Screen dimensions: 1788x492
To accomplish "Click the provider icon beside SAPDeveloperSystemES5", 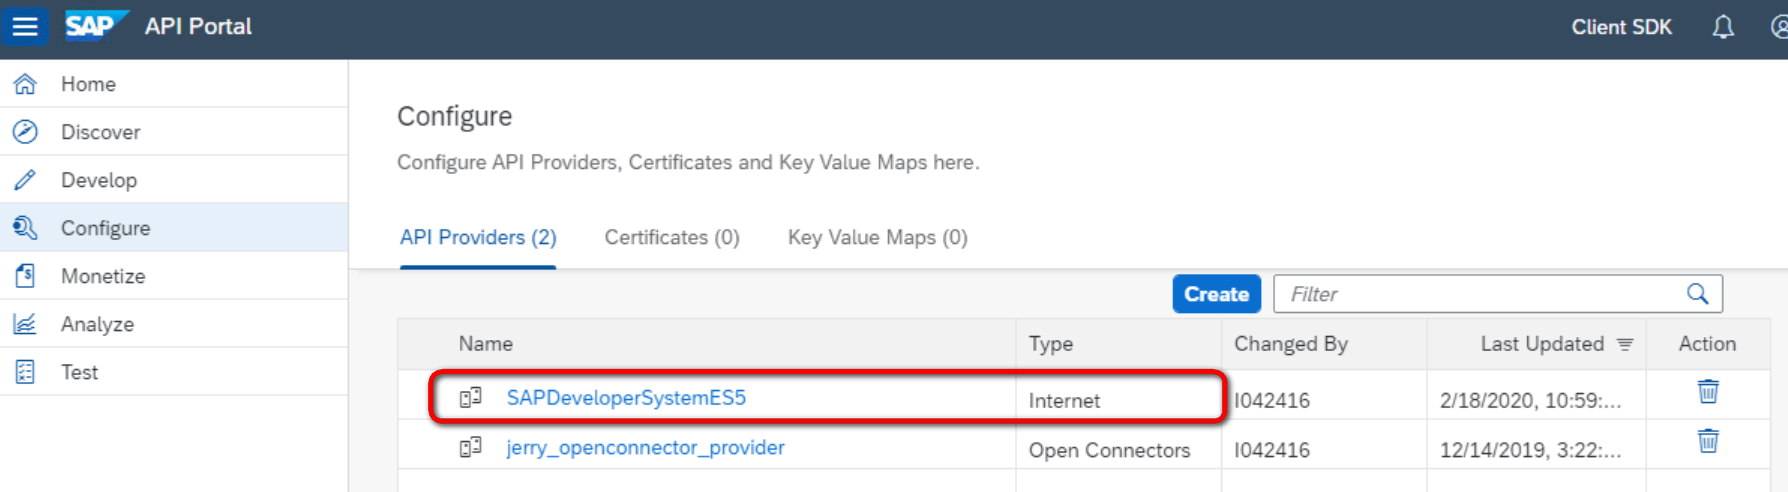I will [470, 398].
